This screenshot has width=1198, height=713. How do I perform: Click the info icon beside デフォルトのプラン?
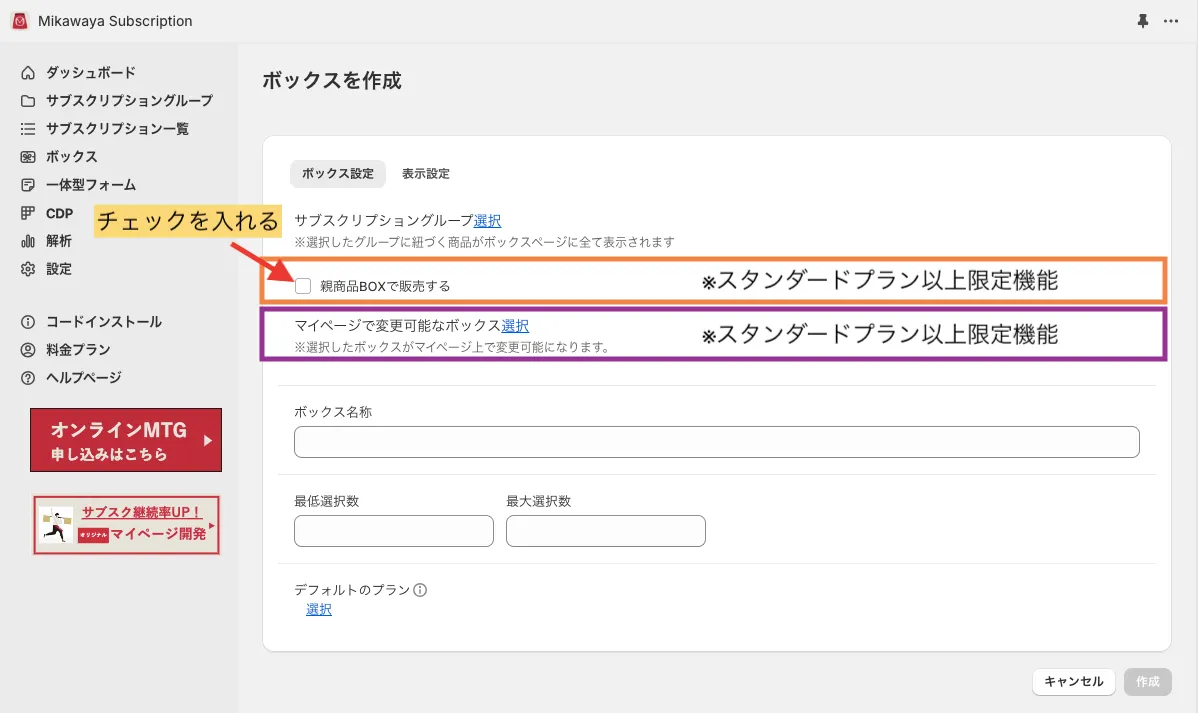tap(420, 590)
